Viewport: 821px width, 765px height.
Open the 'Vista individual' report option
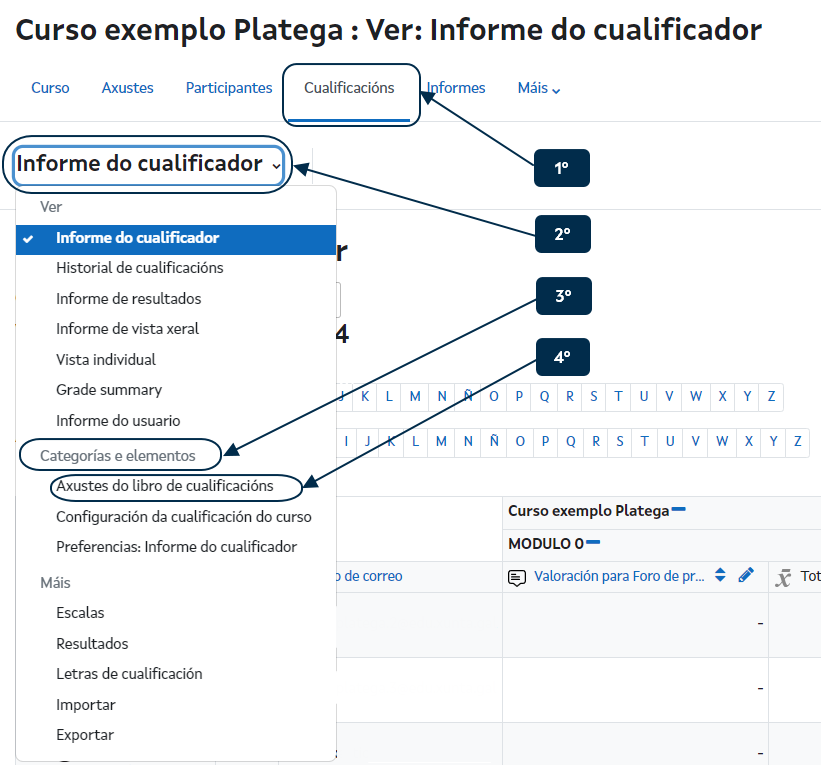[x=107, y=358]
